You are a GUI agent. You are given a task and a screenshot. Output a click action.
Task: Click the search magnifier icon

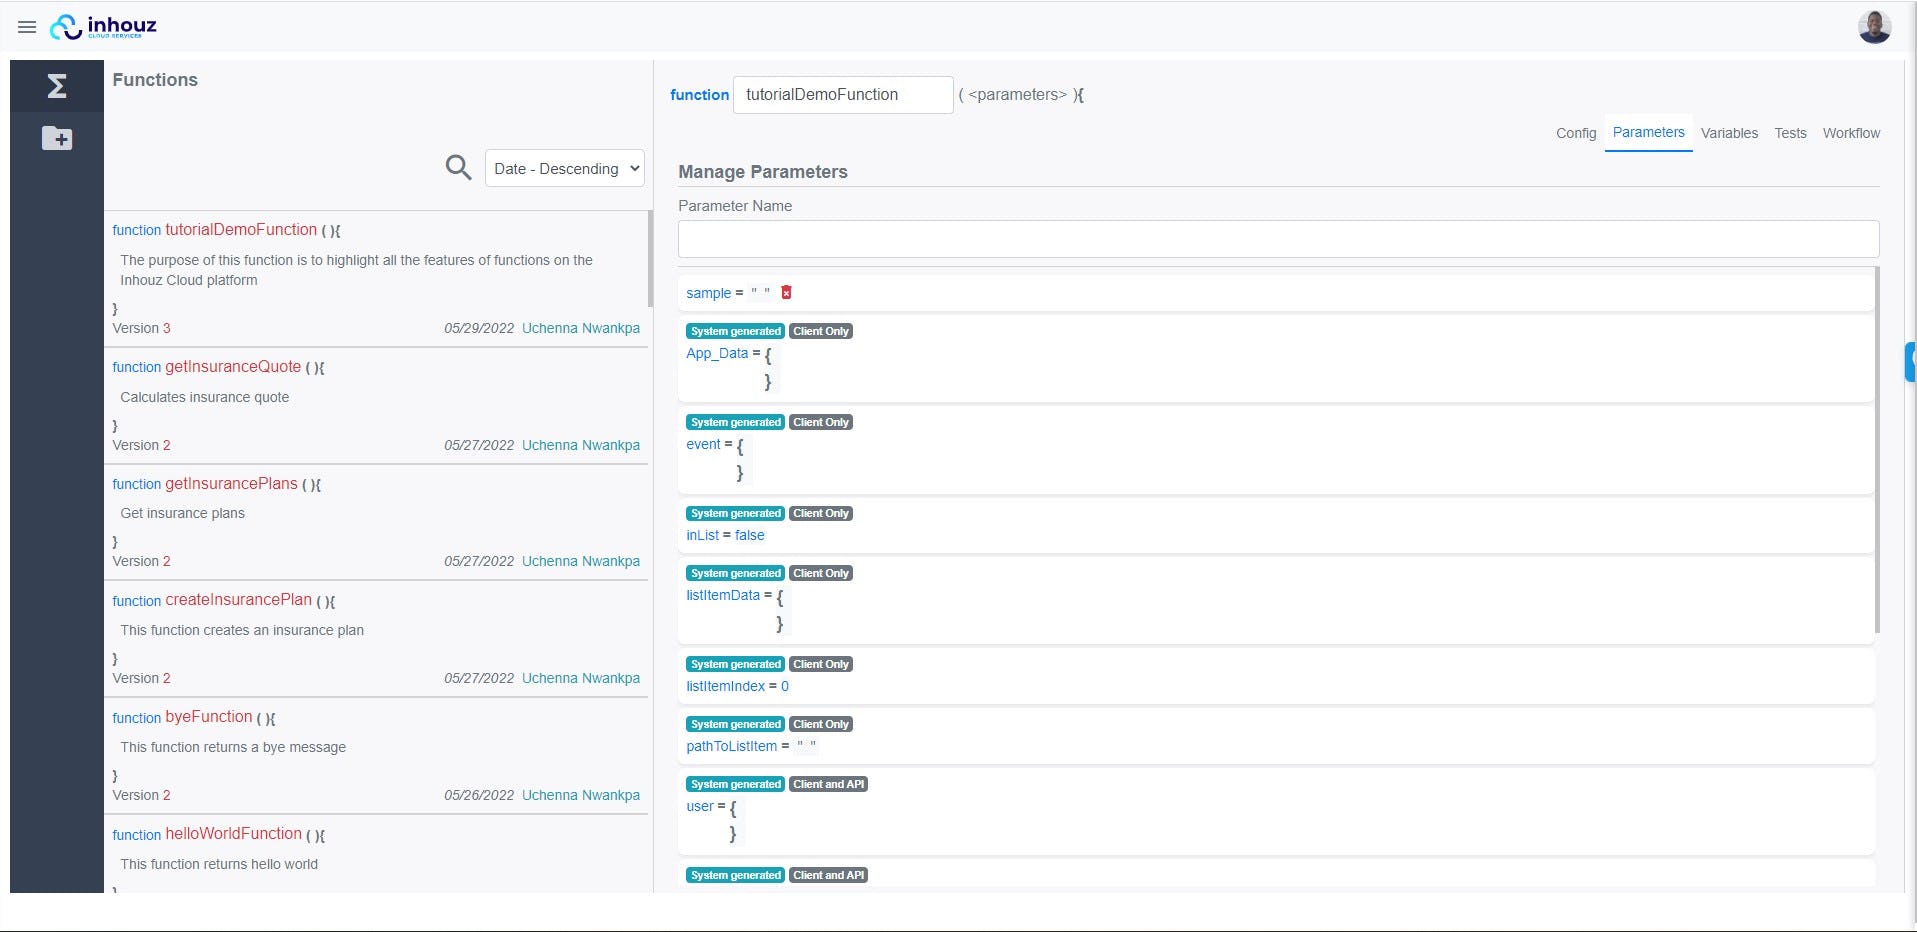coord(458,167)
